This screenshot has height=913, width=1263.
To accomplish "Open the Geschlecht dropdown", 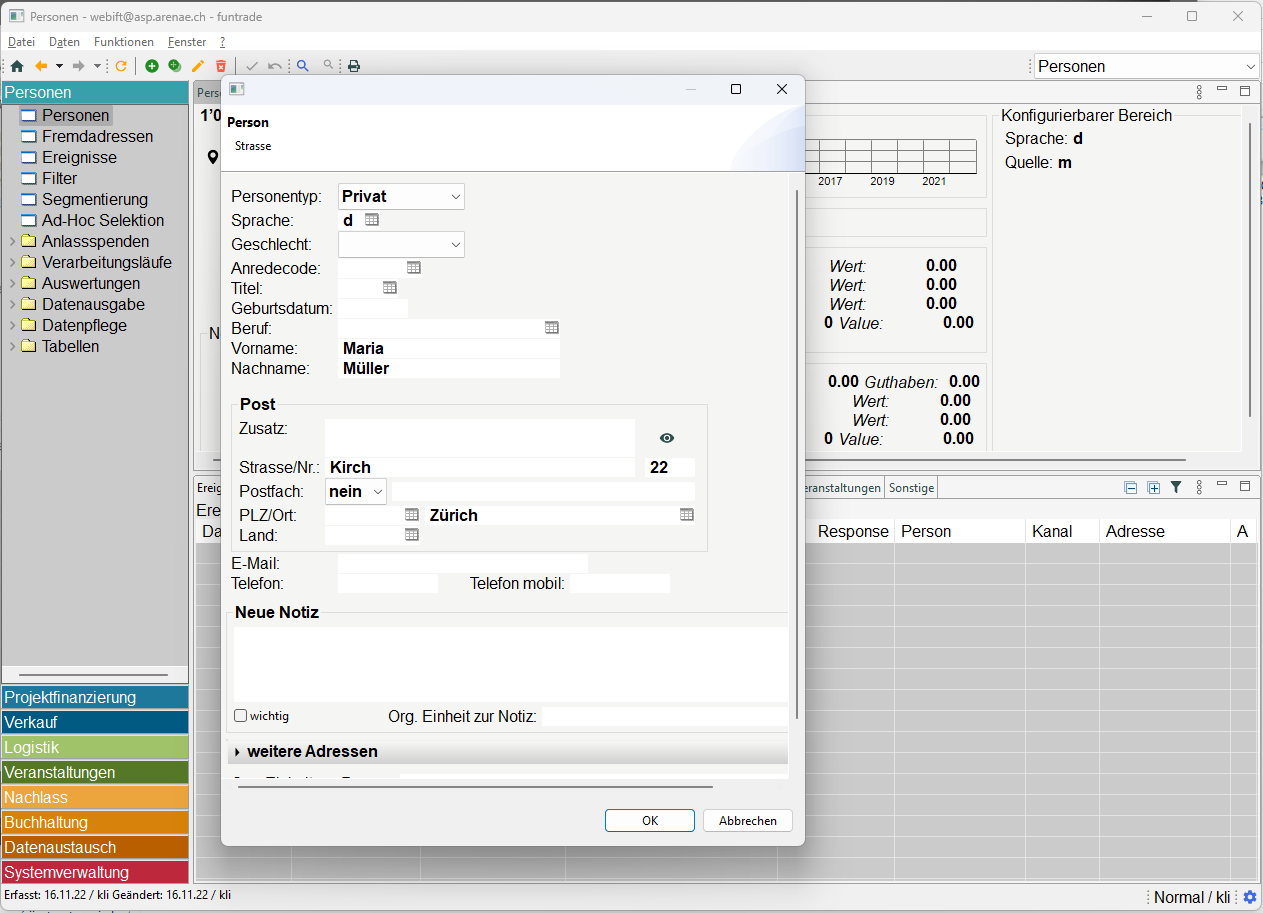I will coord(401,245).
